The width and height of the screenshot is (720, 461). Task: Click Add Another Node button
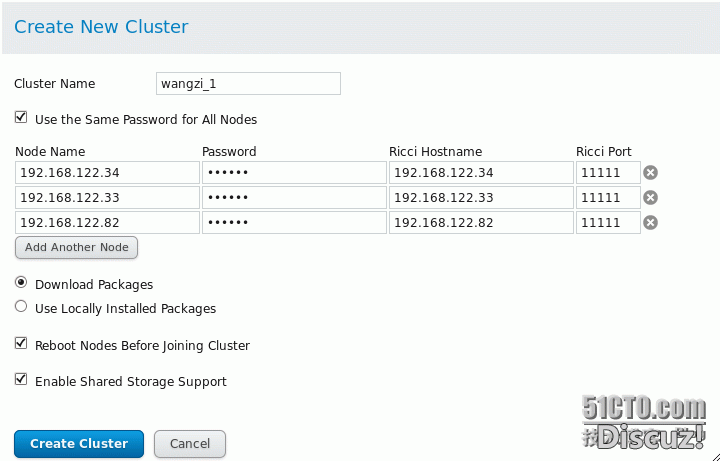pos(77,247)
